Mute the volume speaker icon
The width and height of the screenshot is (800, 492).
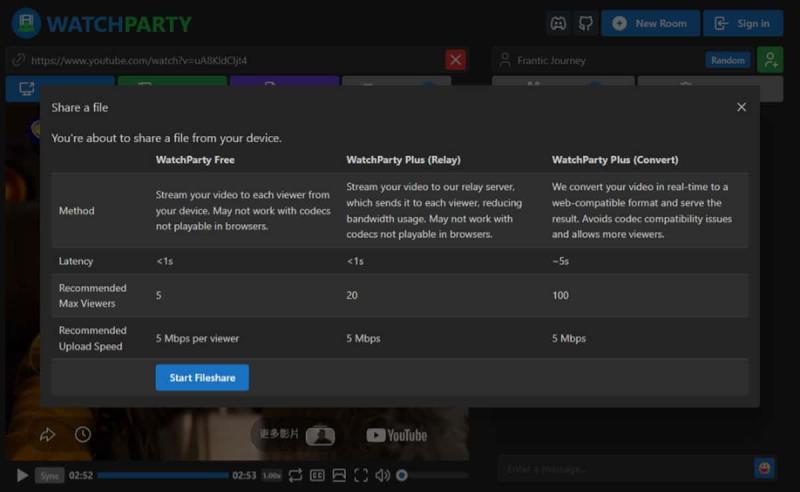[x=382, y=476]
